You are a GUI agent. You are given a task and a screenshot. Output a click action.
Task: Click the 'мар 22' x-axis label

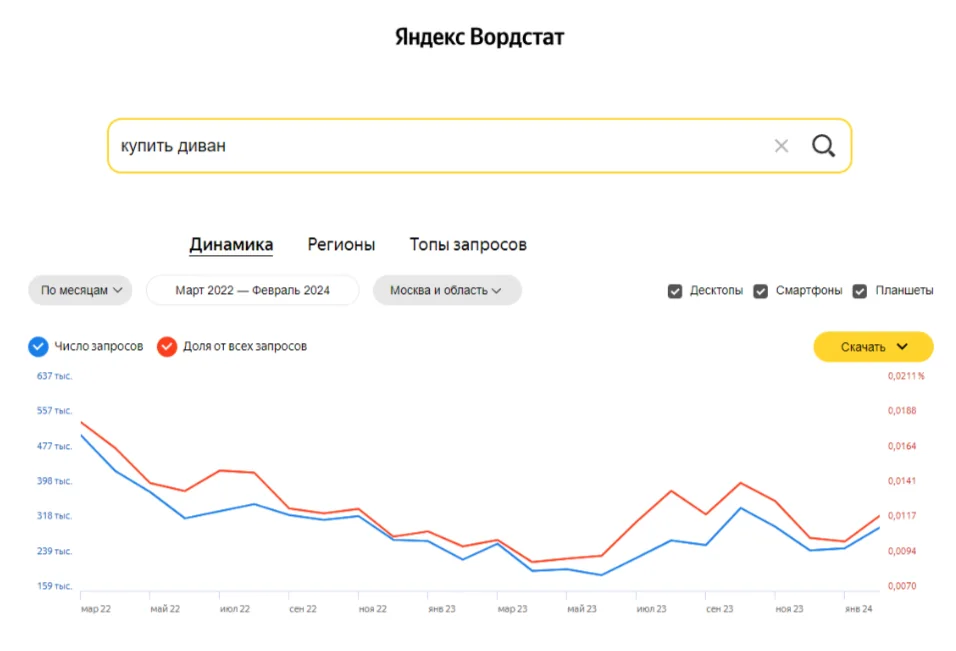96,609
